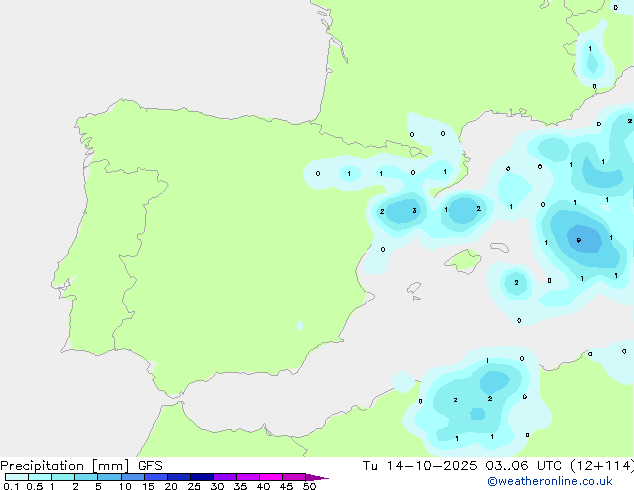Pick the legend swatch between 20 and 25

pyautogui.click(x=179, y=477)
